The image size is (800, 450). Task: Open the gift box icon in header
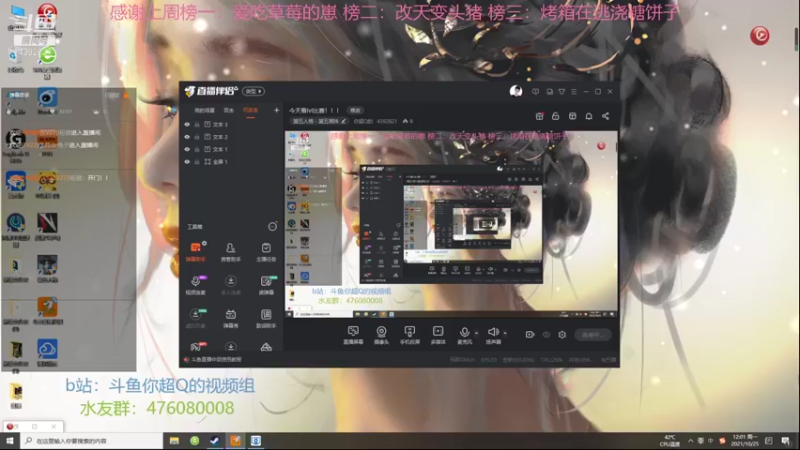click(x=572, y=116)
